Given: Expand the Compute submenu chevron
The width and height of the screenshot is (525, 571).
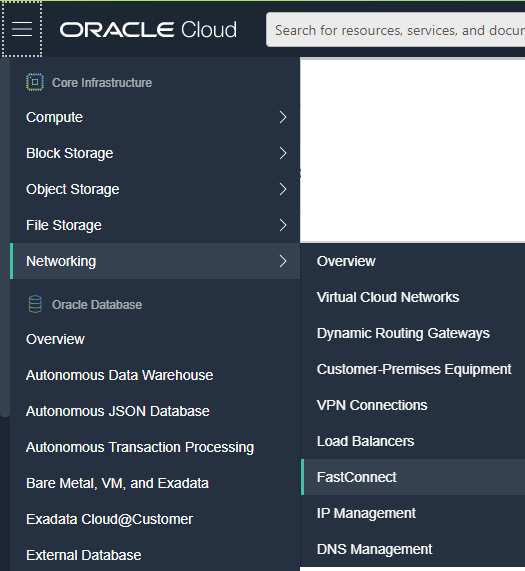Looking at the screenshot, I should tap(283, 117).
